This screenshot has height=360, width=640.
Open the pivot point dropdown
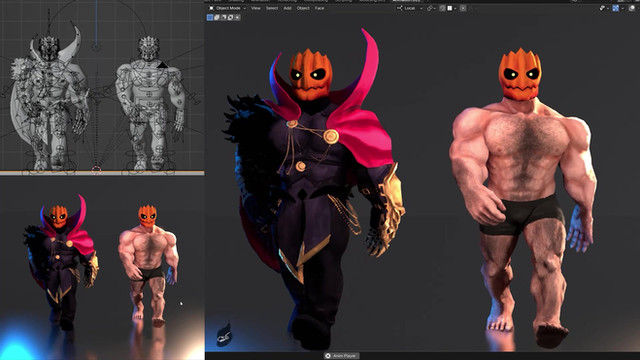point(431,8)
